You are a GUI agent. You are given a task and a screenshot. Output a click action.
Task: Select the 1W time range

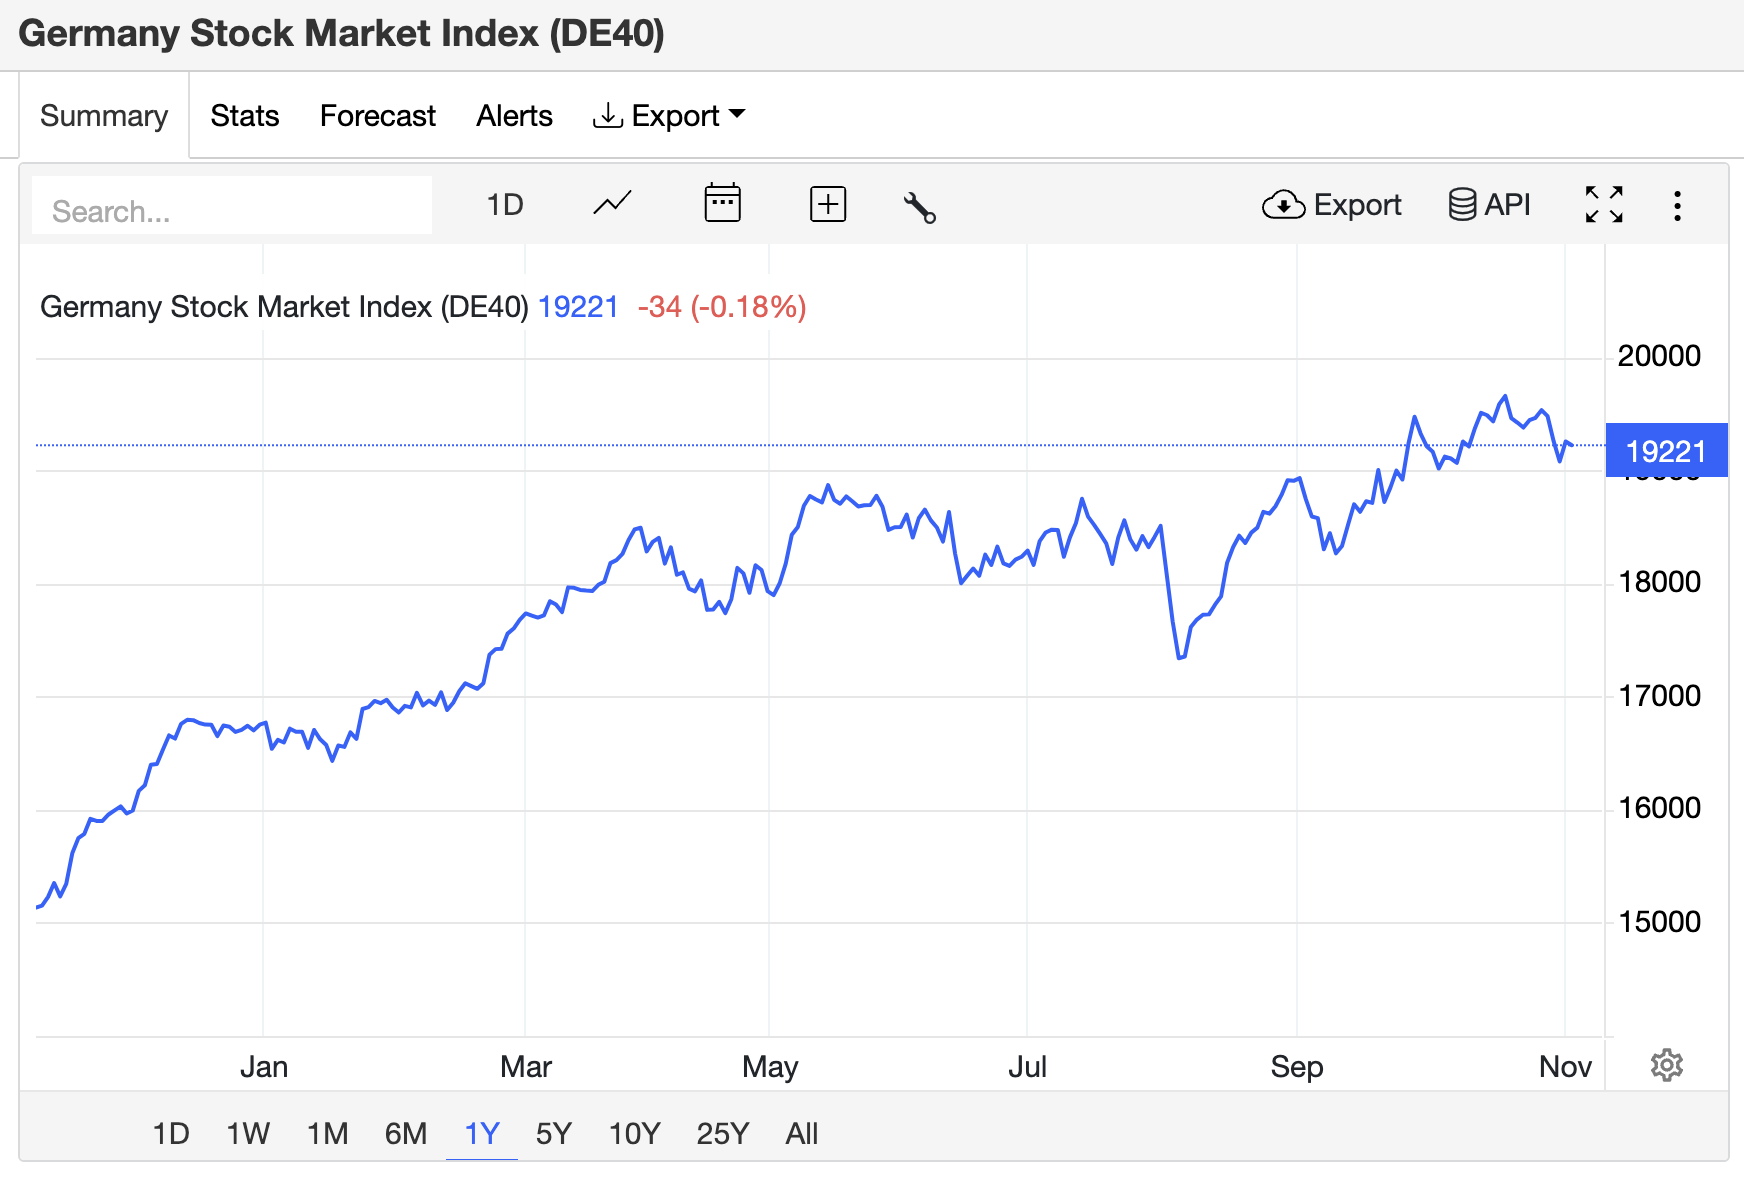248,1133
